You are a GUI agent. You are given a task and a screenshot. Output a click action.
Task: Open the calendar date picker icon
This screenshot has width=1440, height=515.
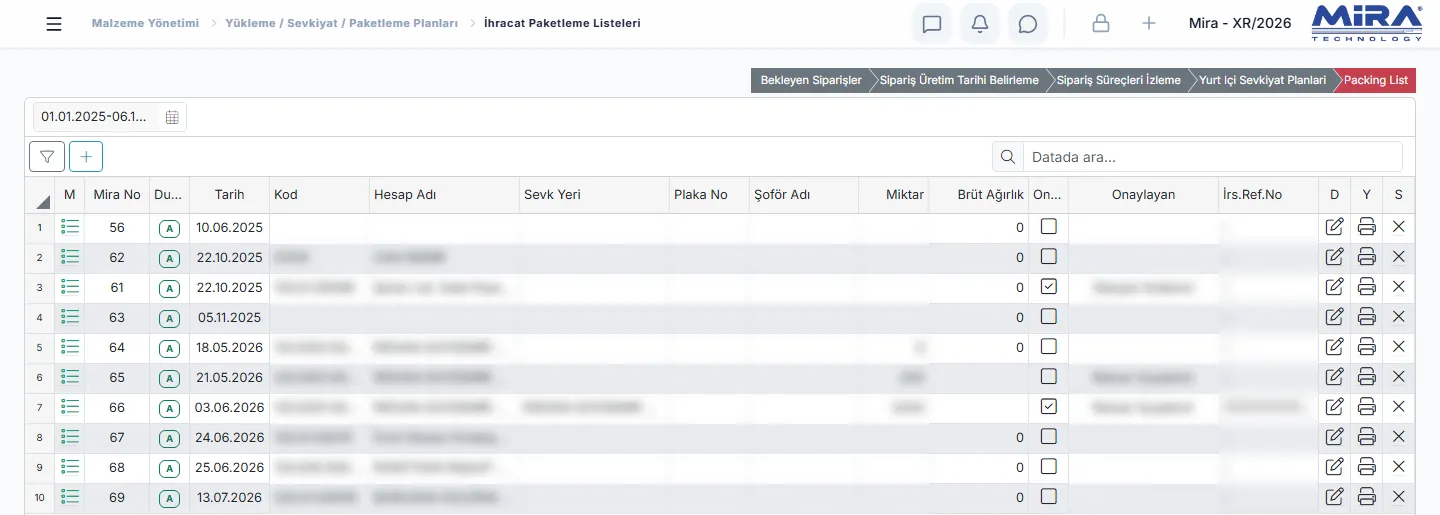[172, 117]
